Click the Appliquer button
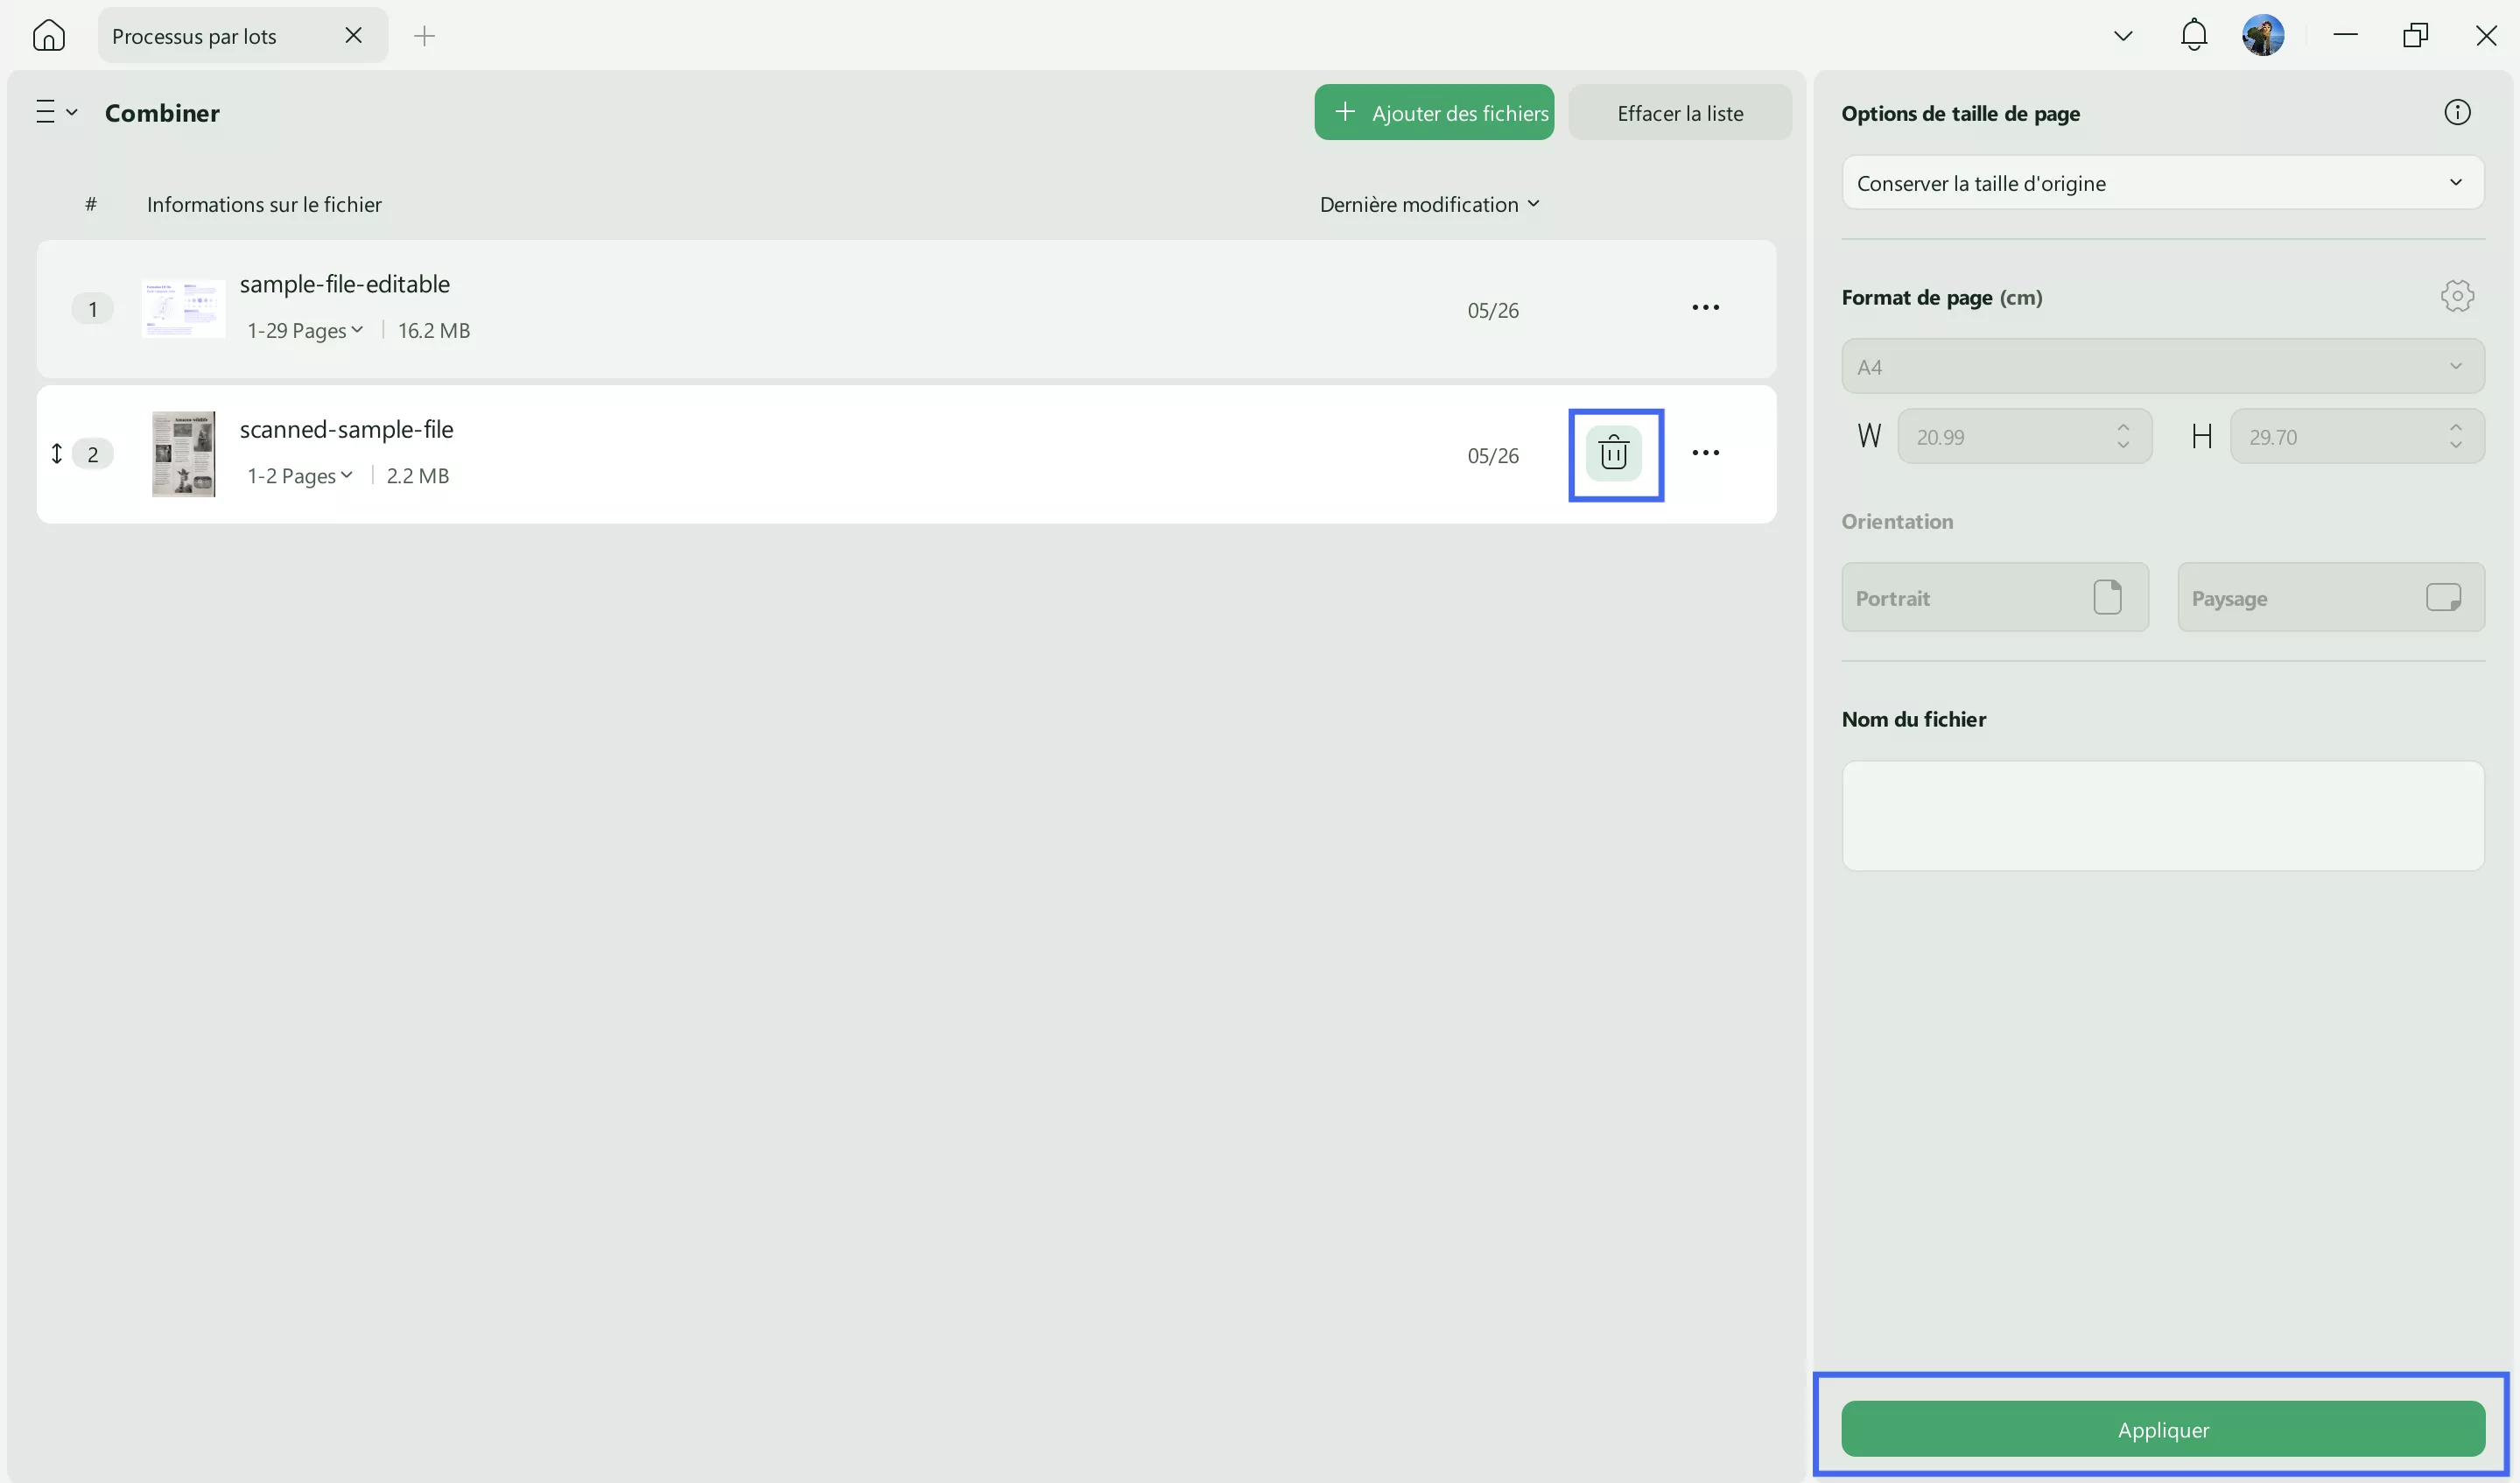 click(x=2162, y=1429)
